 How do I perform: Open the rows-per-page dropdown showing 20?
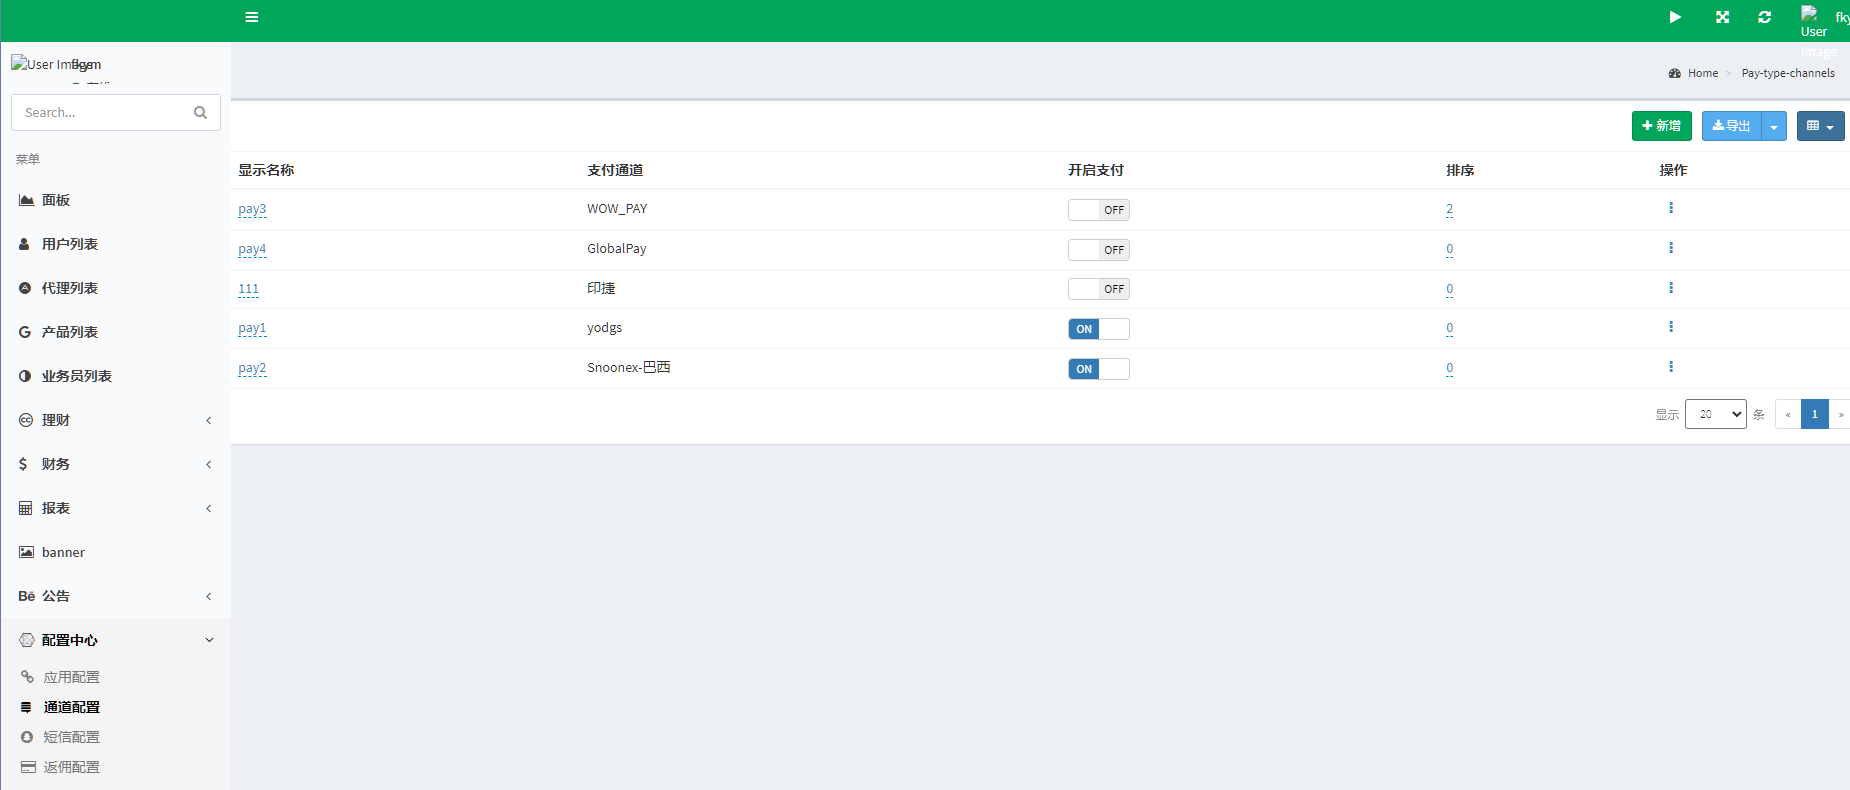click(x=1715, y=414)
